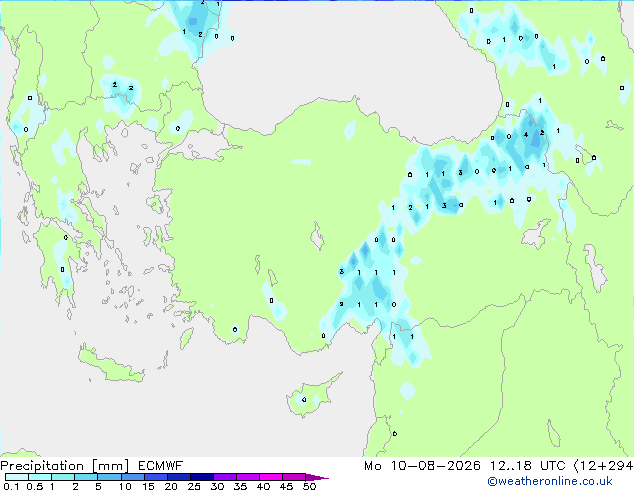Image resolution: width=634 pixels, height=490 pixels.
Task: Click the legend swatch between 30 and 35
Action: pyautogui.click(x=224, y=477)
